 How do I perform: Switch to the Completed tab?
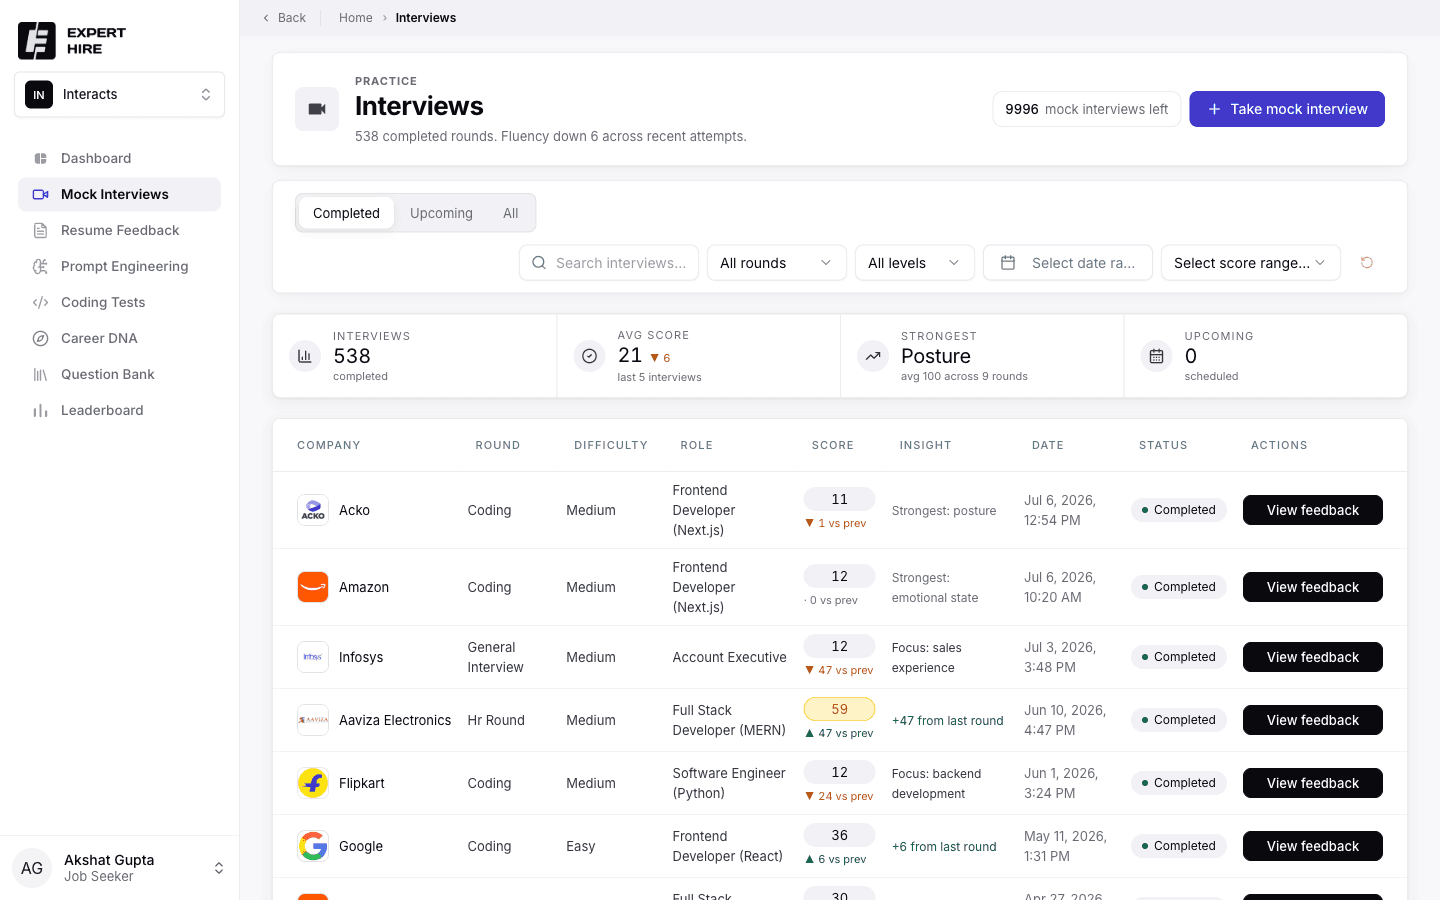point(346,213)
